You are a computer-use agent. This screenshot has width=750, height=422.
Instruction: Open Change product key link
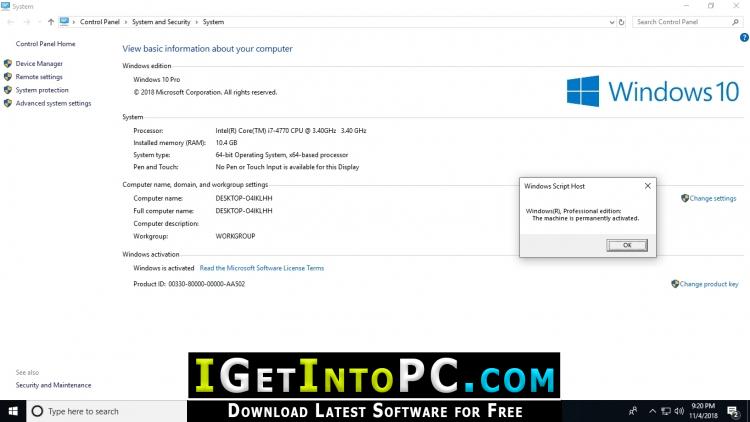[x=709, y=284]
